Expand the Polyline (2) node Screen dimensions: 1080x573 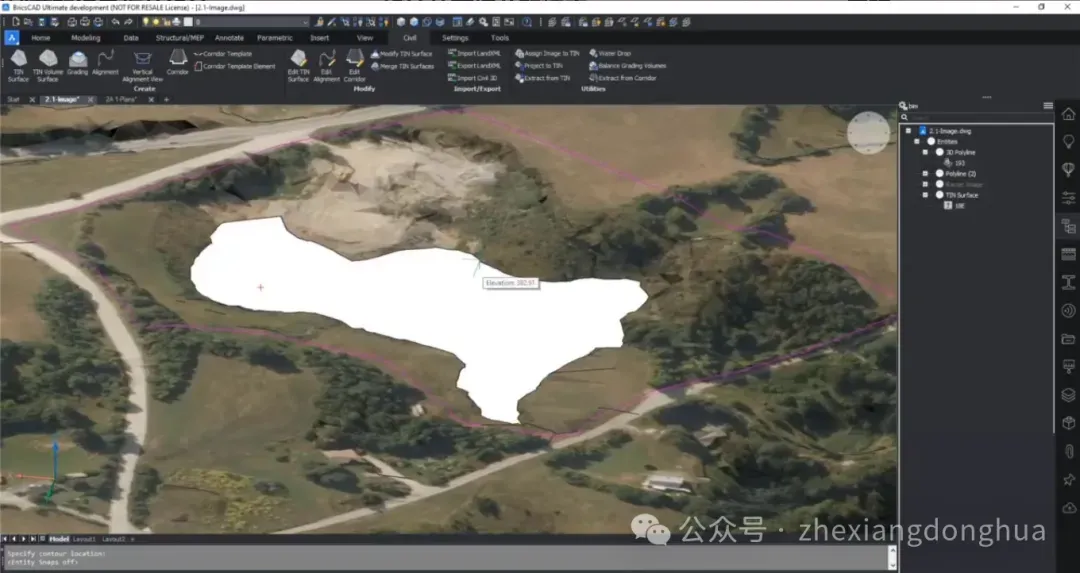point(925,174)
